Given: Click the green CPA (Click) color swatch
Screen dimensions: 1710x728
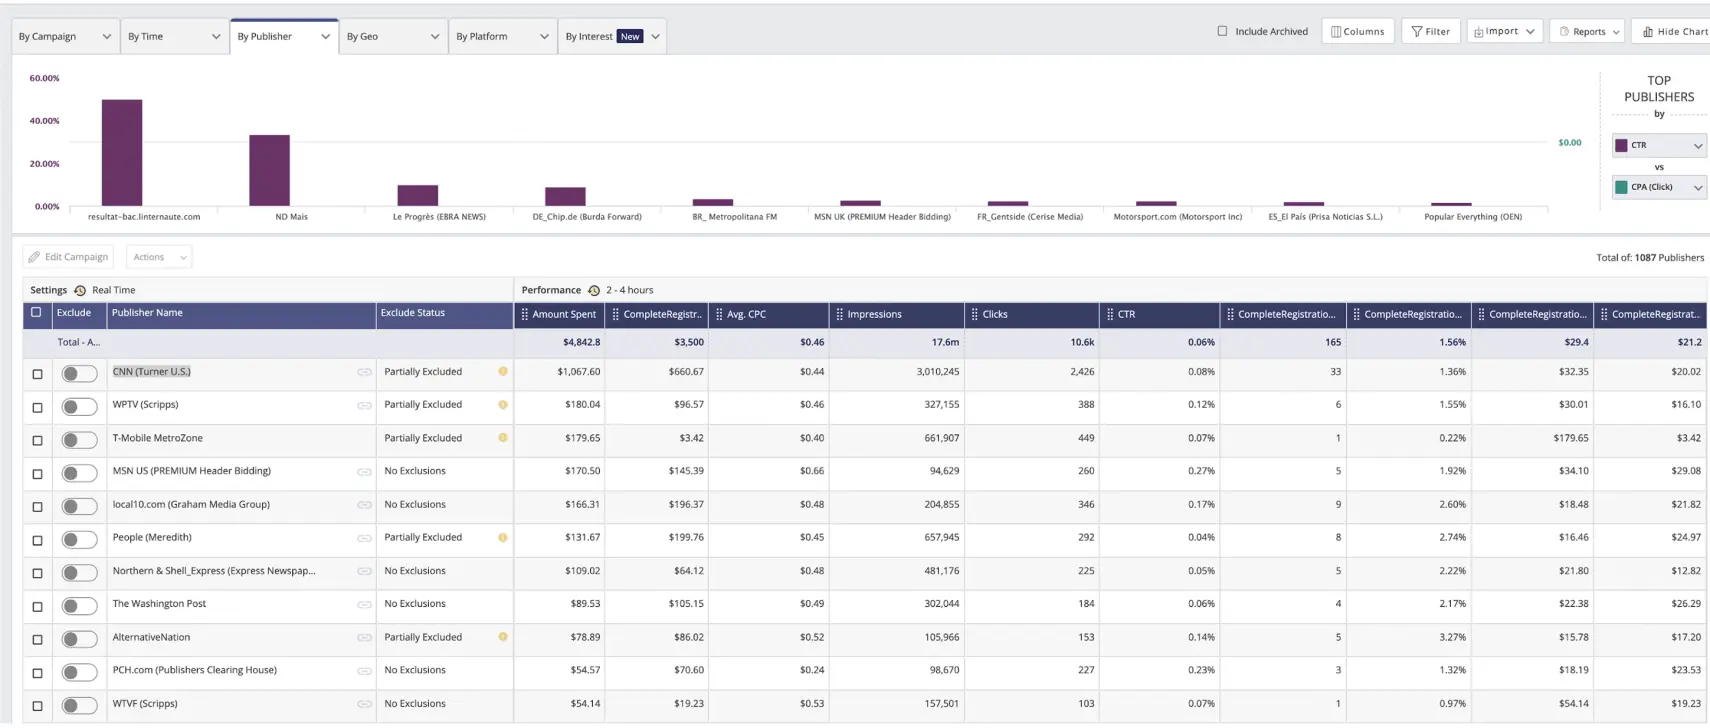Looking at the screenshot, I should [x=1621, y=187].
